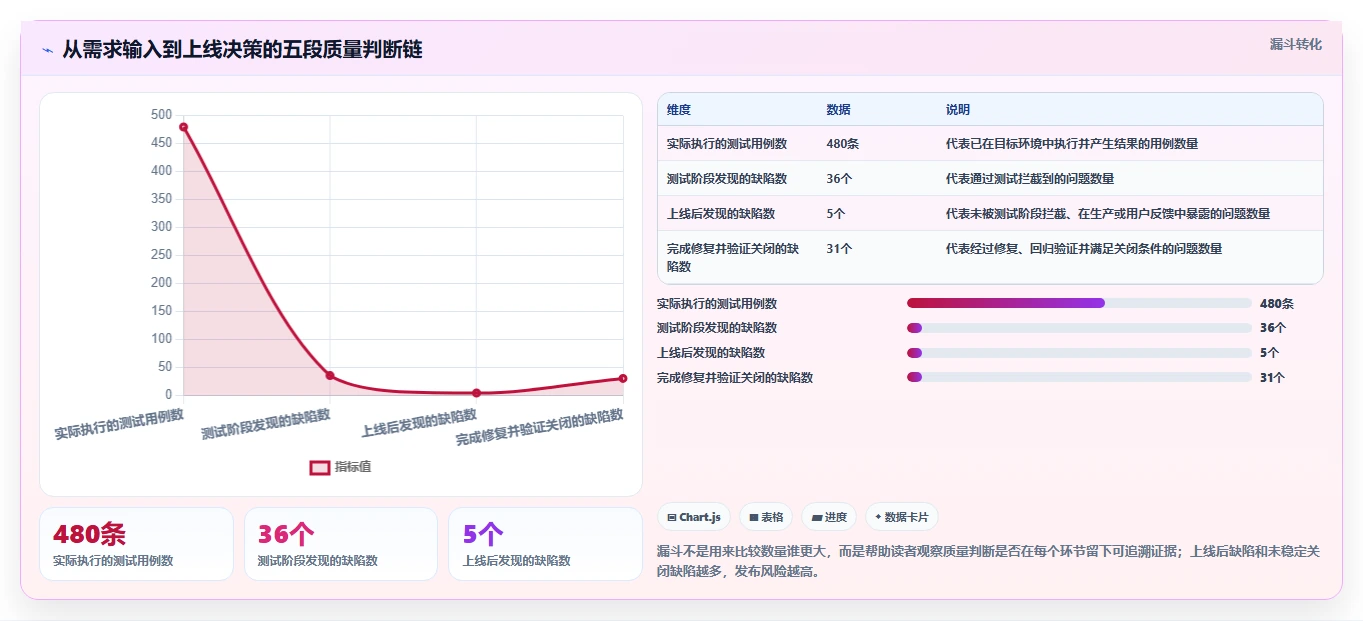Click the 5个 cell in the table

point(836,214)
